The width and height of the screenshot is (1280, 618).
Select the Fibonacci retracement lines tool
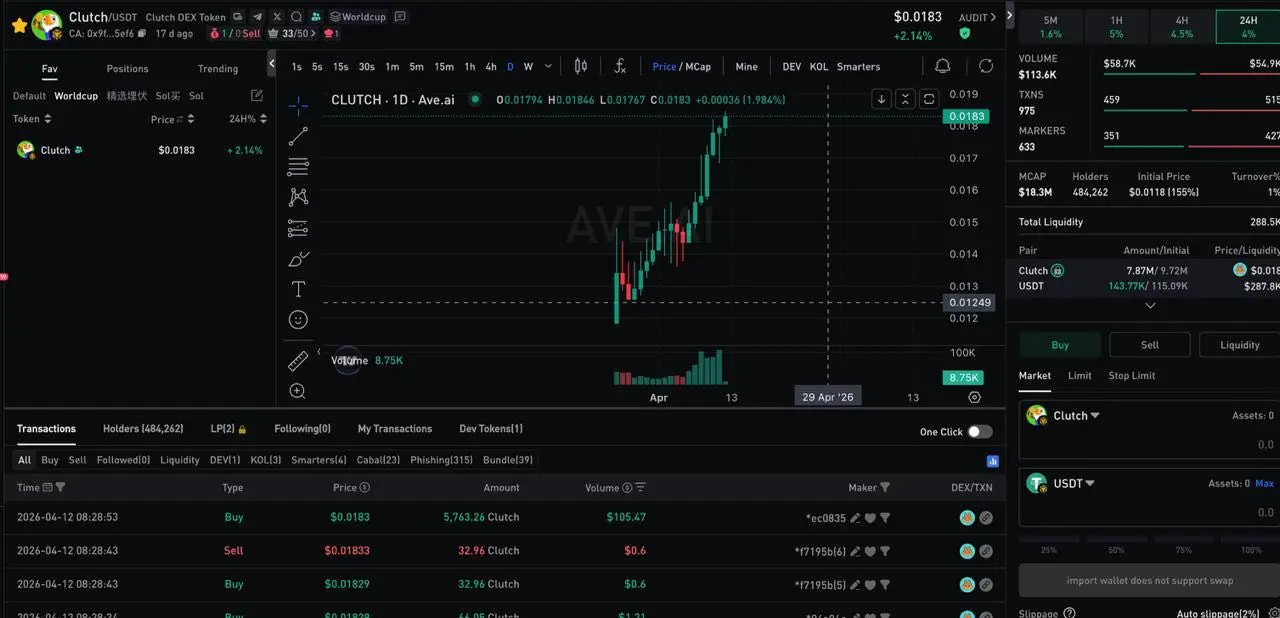[x=298, y=167]
